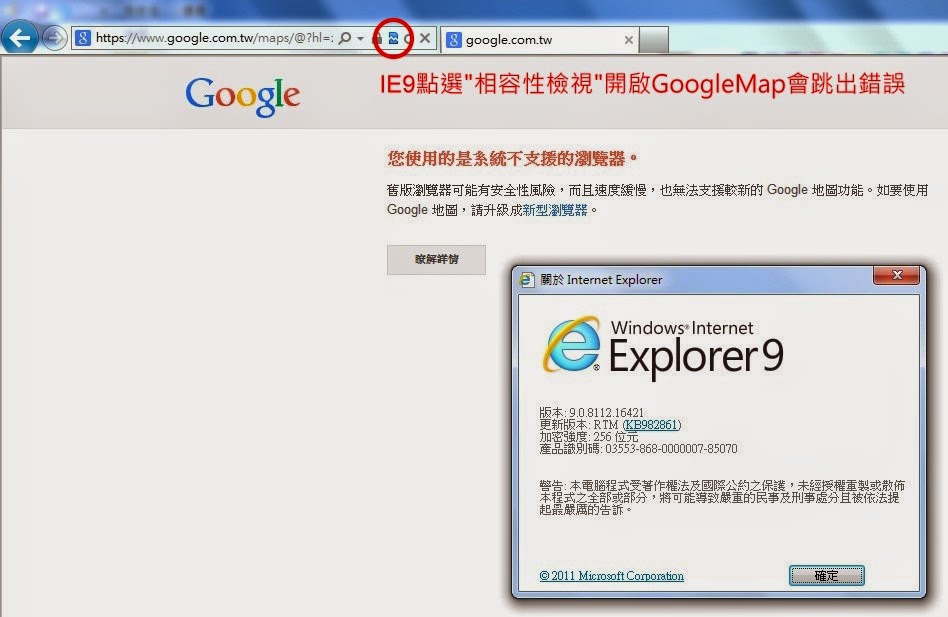Click the 瞭解詳情 button
Image resolution: width=948 pixels, height=617 pixels.
[436, 260]
